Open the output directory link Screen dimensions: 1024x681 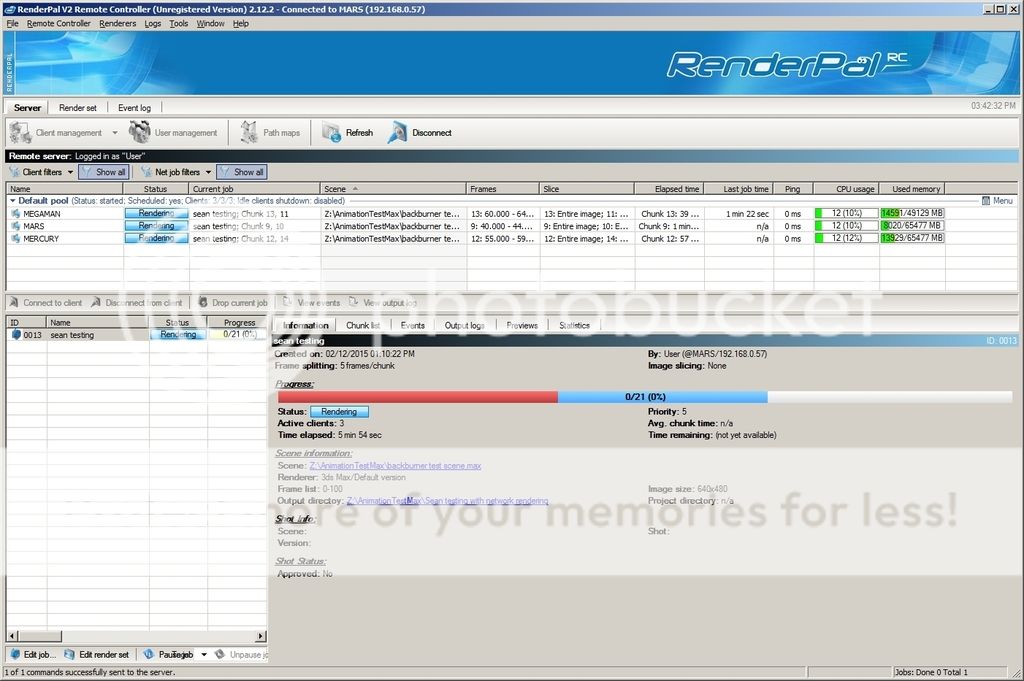[x=447, y=501]
